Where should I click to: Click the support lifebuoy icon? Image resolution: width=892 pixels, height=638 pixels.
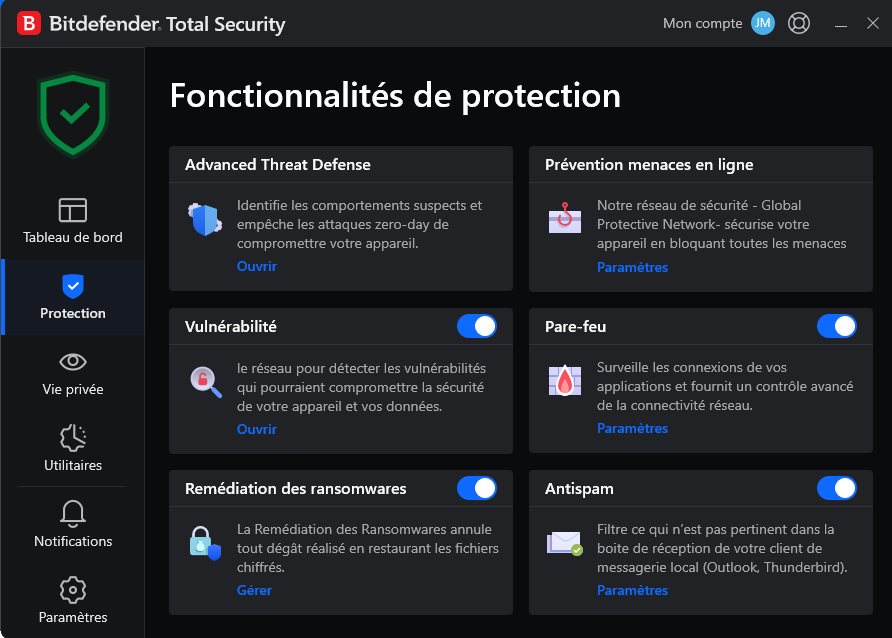point(799,23)
